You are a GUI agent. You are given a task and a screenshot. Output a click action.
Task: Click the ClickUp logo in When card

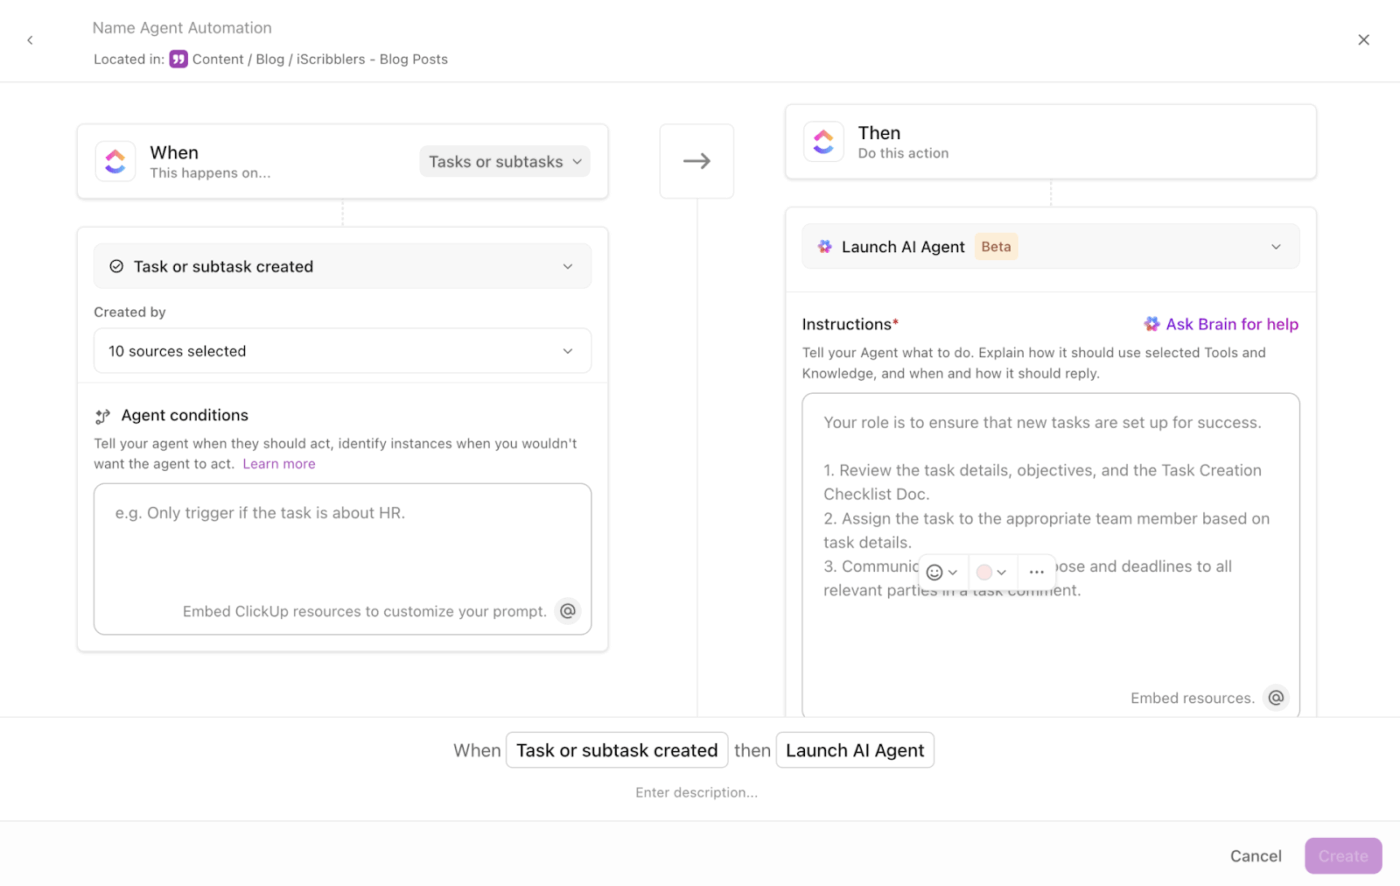116,161
